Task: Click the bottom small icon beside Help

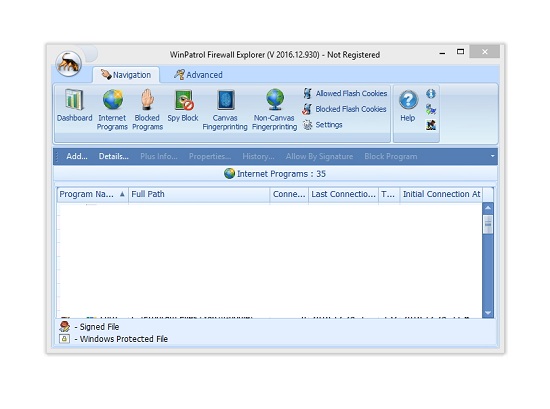Action: [x=431, y=125]
